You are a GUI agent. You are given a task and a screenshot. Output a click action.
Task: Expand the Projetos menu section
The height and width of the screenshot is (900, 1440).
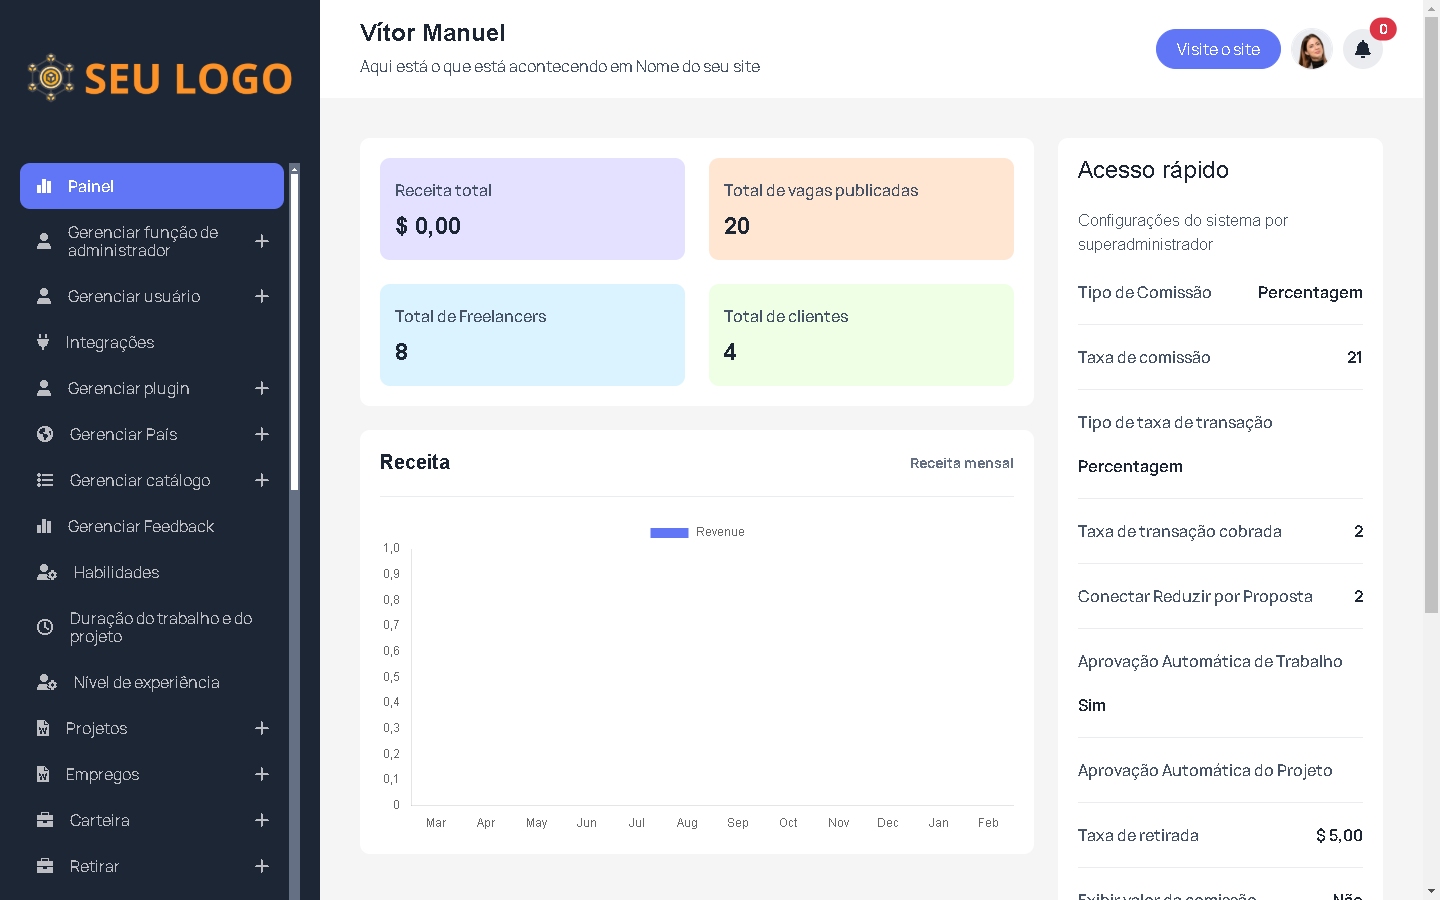tap(262, 728)
